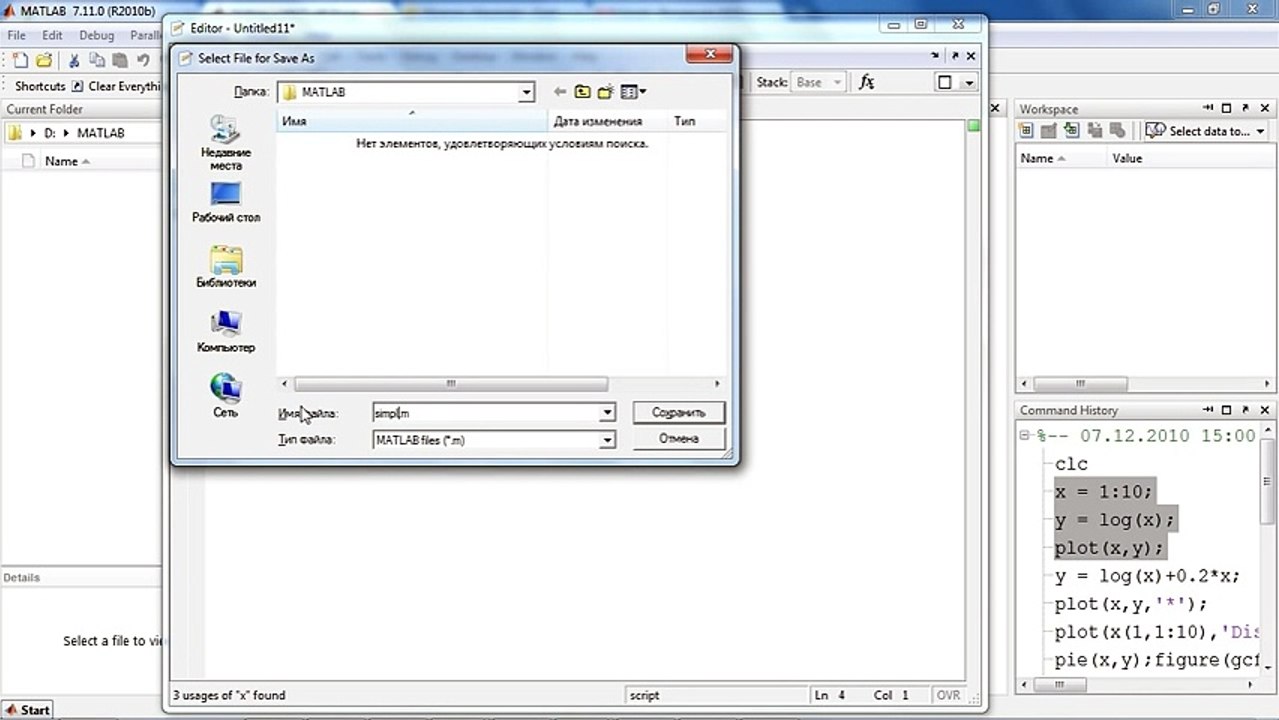Select 'plot(x,y);' line in Command History
This screenshot has width=1279, height=720.
[1110, 548]
